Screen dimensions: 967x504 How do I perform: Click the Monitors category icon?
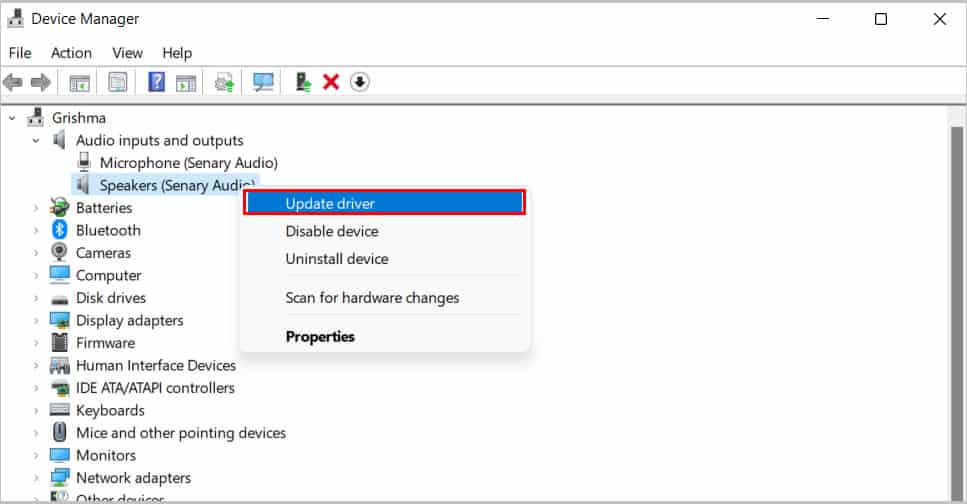click(60, 455)
